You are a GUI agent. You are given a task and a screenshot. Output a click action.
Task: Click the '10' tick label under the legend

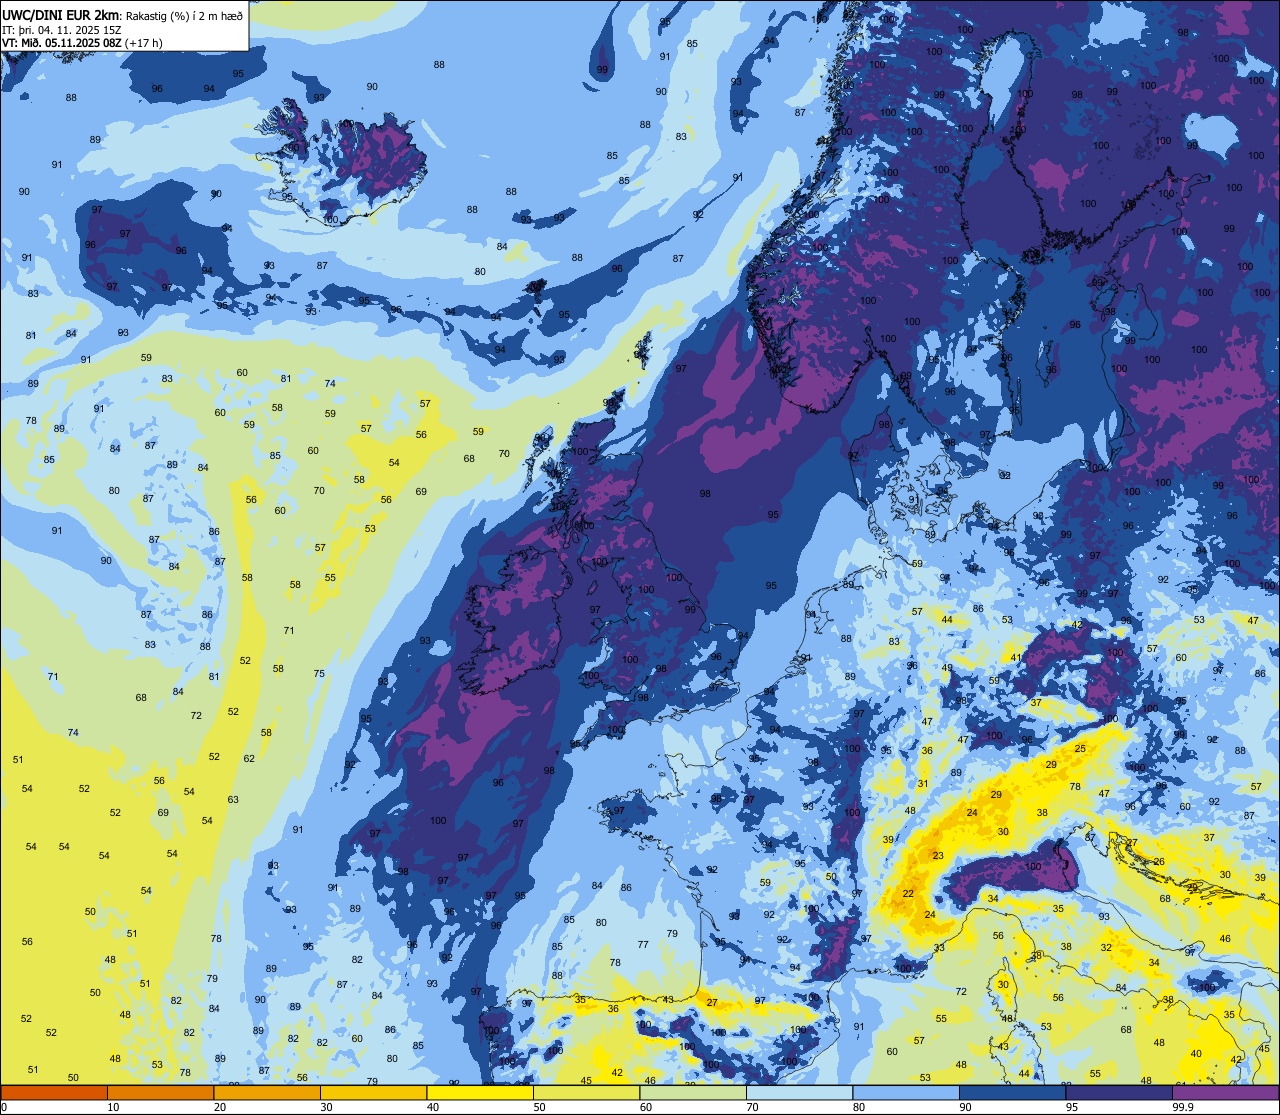coord(113,1107)
